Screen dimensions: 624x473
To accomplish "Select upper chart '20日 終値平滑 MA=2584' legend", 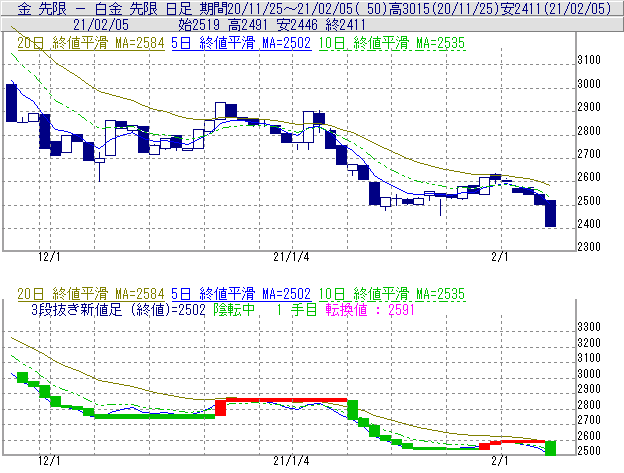I will pyautogui.click(x=91, y=43).
